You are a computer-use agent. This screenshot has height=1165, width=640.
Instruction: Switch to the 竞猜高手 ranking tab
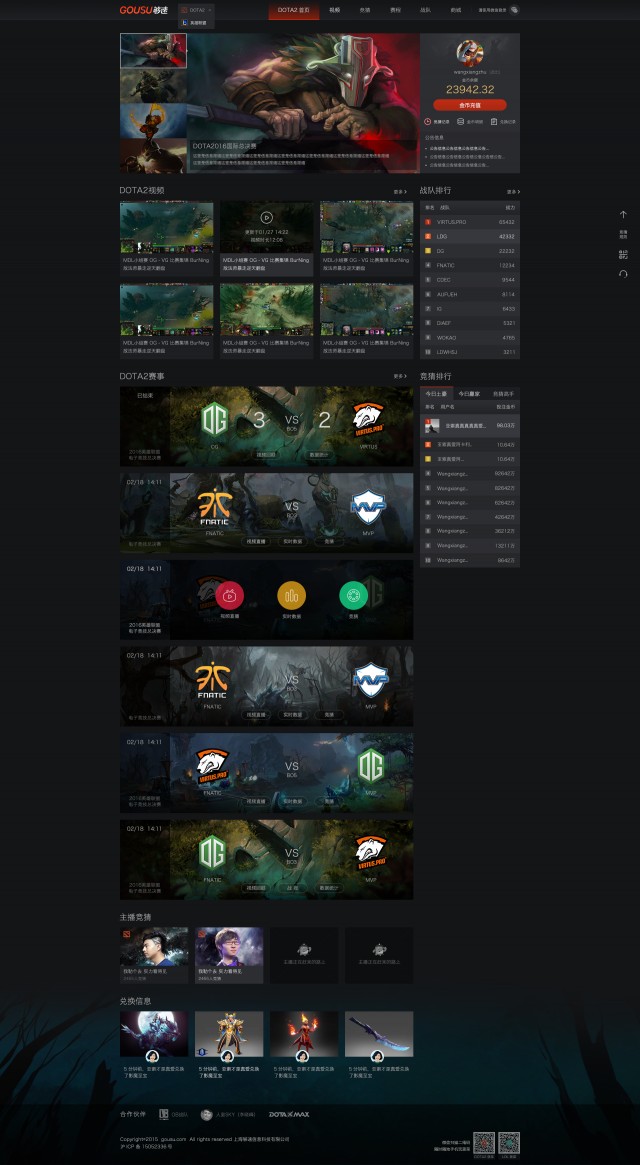pyautogui.click(x=503, y=394)
